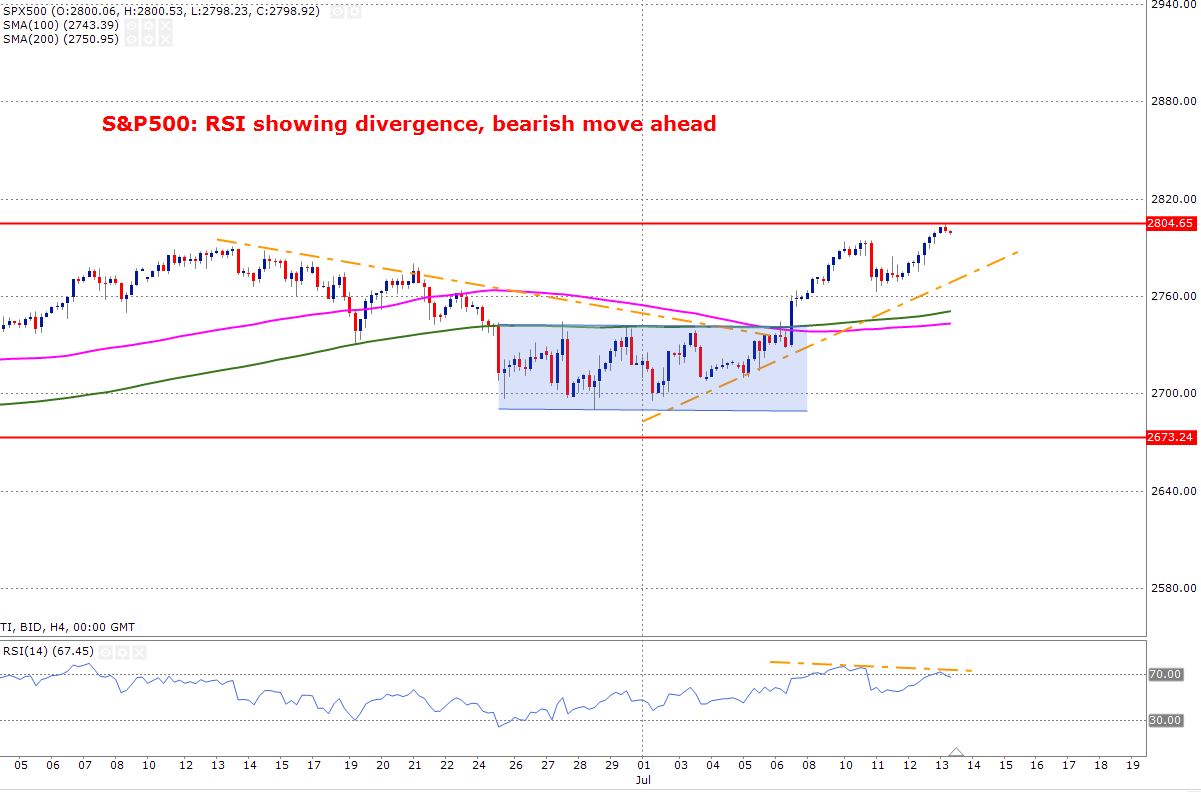1201x792 pixels.
Task: Click the small triangle marker at bottom of RSI panel
Action: pyautogui.click(x=957, y=750)
